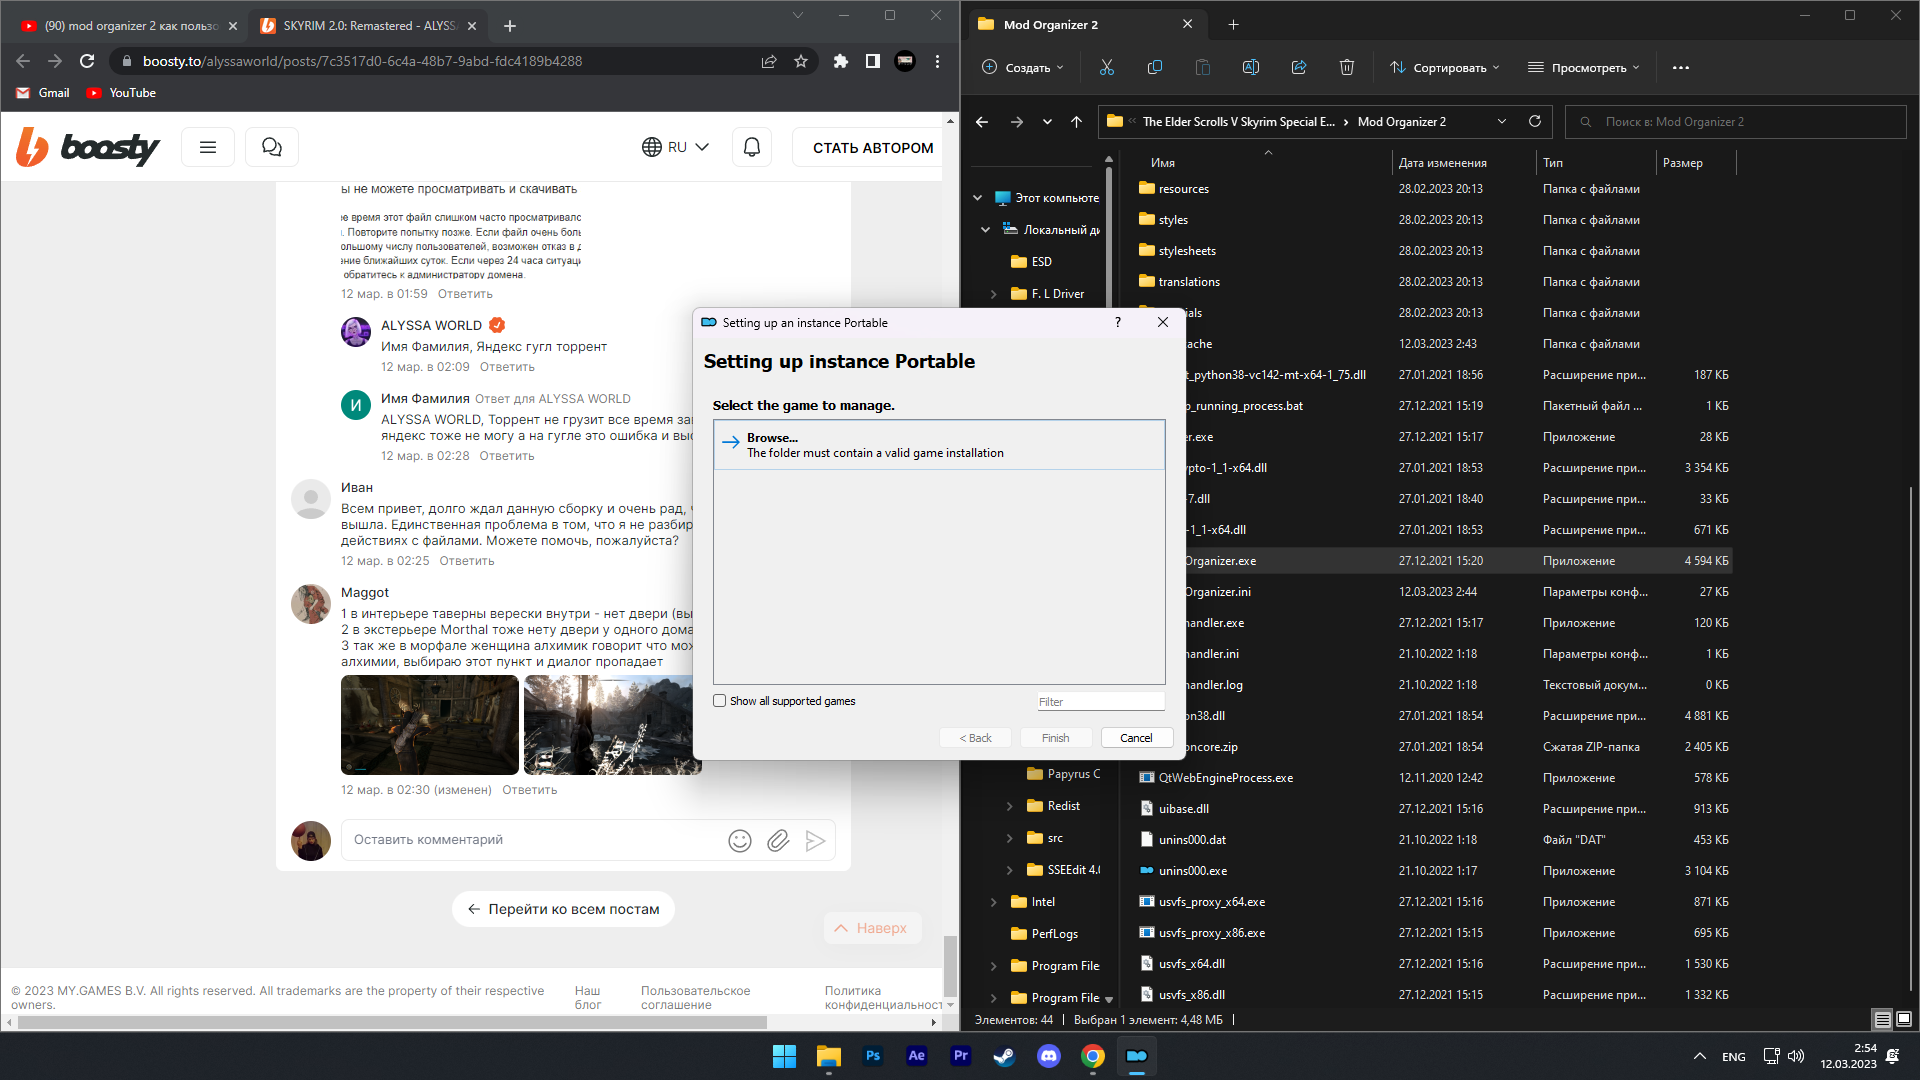
Task: Open YouTube bookmark
Action: [x=121, y=92]
